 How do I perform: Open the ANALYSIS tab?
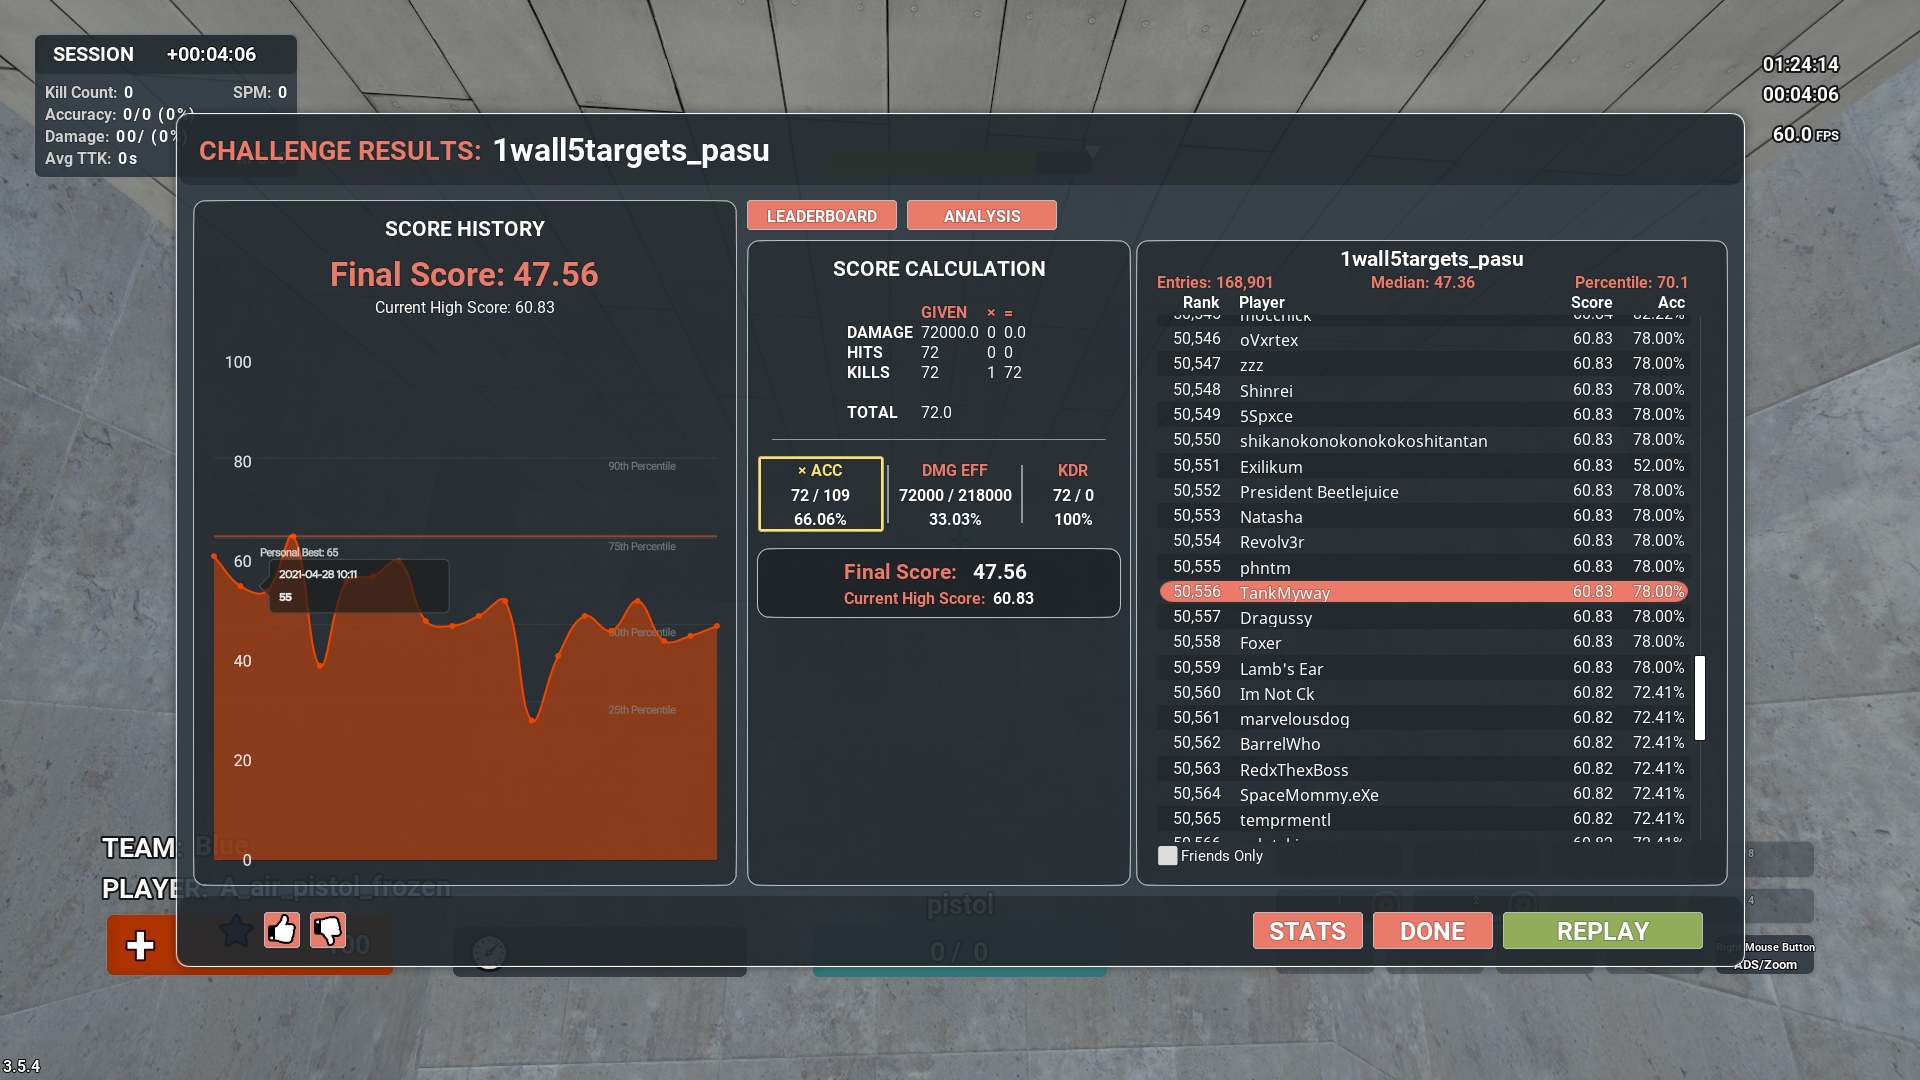pyautogui.click(x=981, y=216)
